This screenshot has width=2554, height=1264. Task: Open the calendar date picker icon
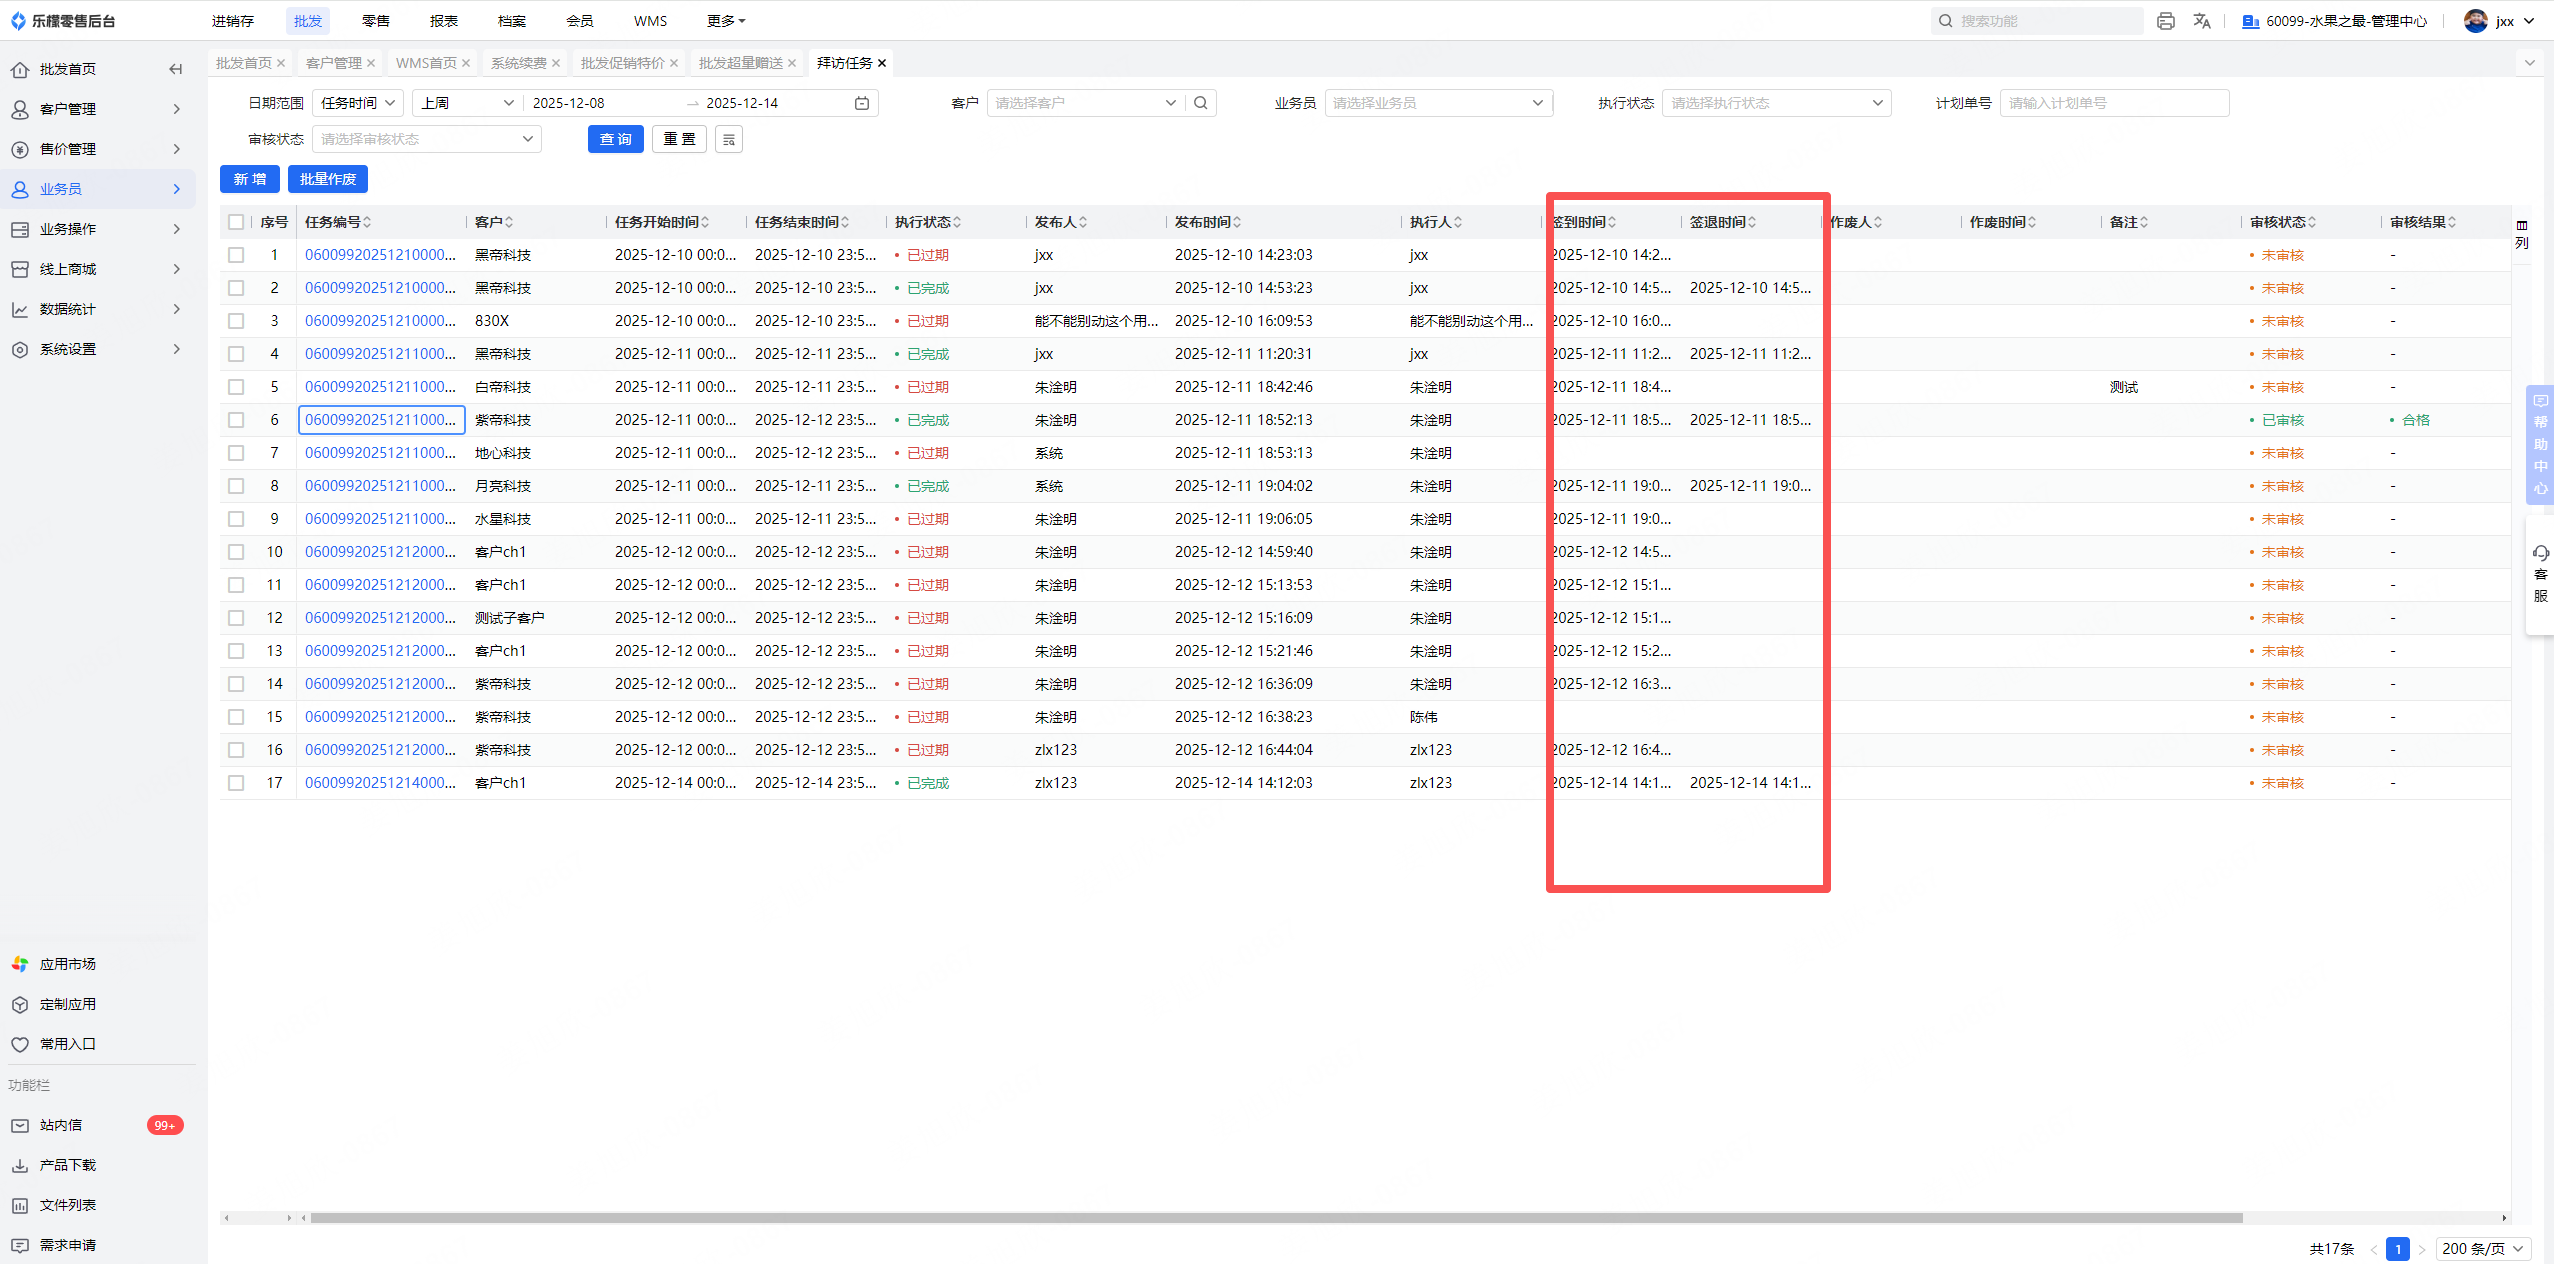[x=862, y=103]
